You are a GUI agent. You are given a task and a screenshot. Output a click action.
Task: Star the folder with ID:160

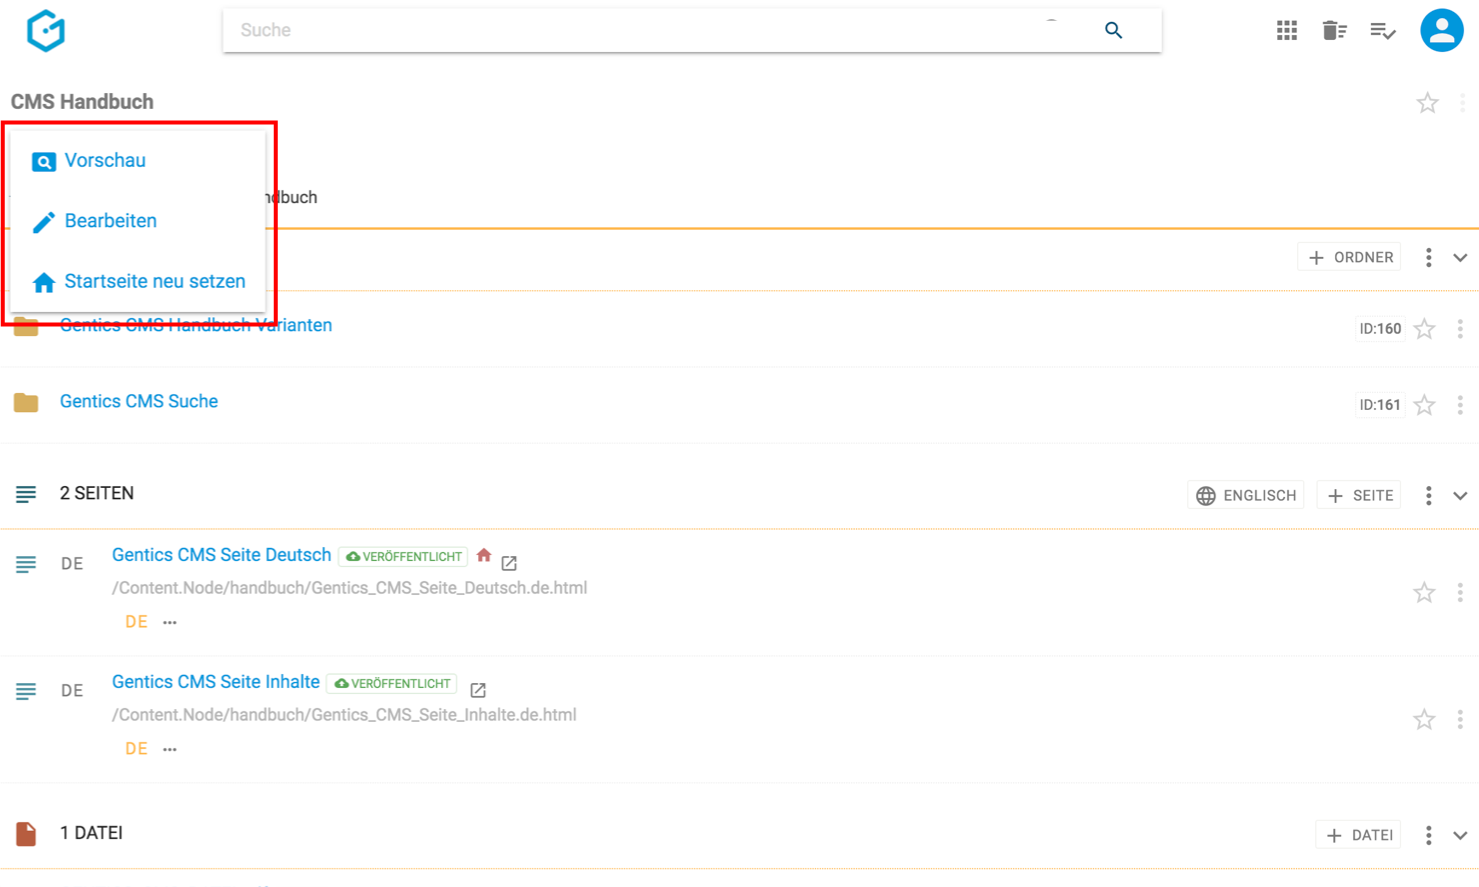1424,329
